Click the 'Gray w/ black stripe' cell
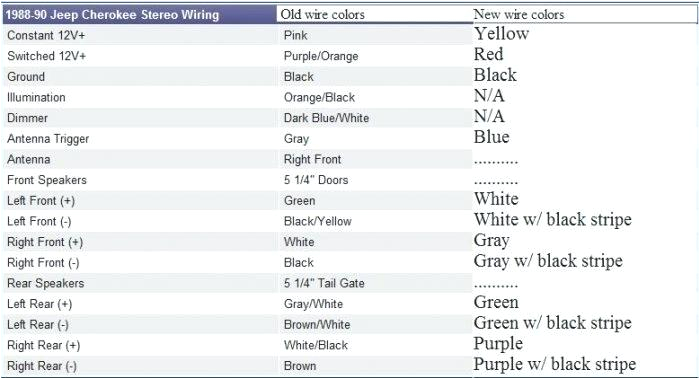700x379 pixels. (548, 261)
